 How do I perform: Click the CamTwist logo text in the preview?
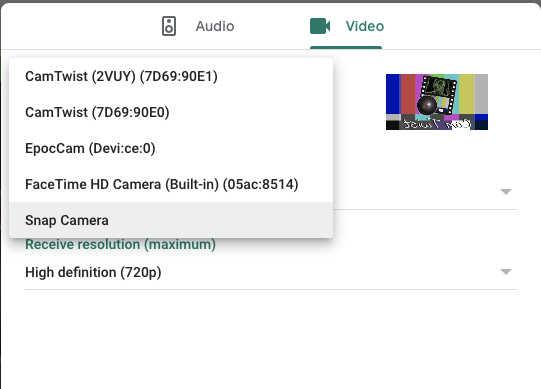coord(437,124)
